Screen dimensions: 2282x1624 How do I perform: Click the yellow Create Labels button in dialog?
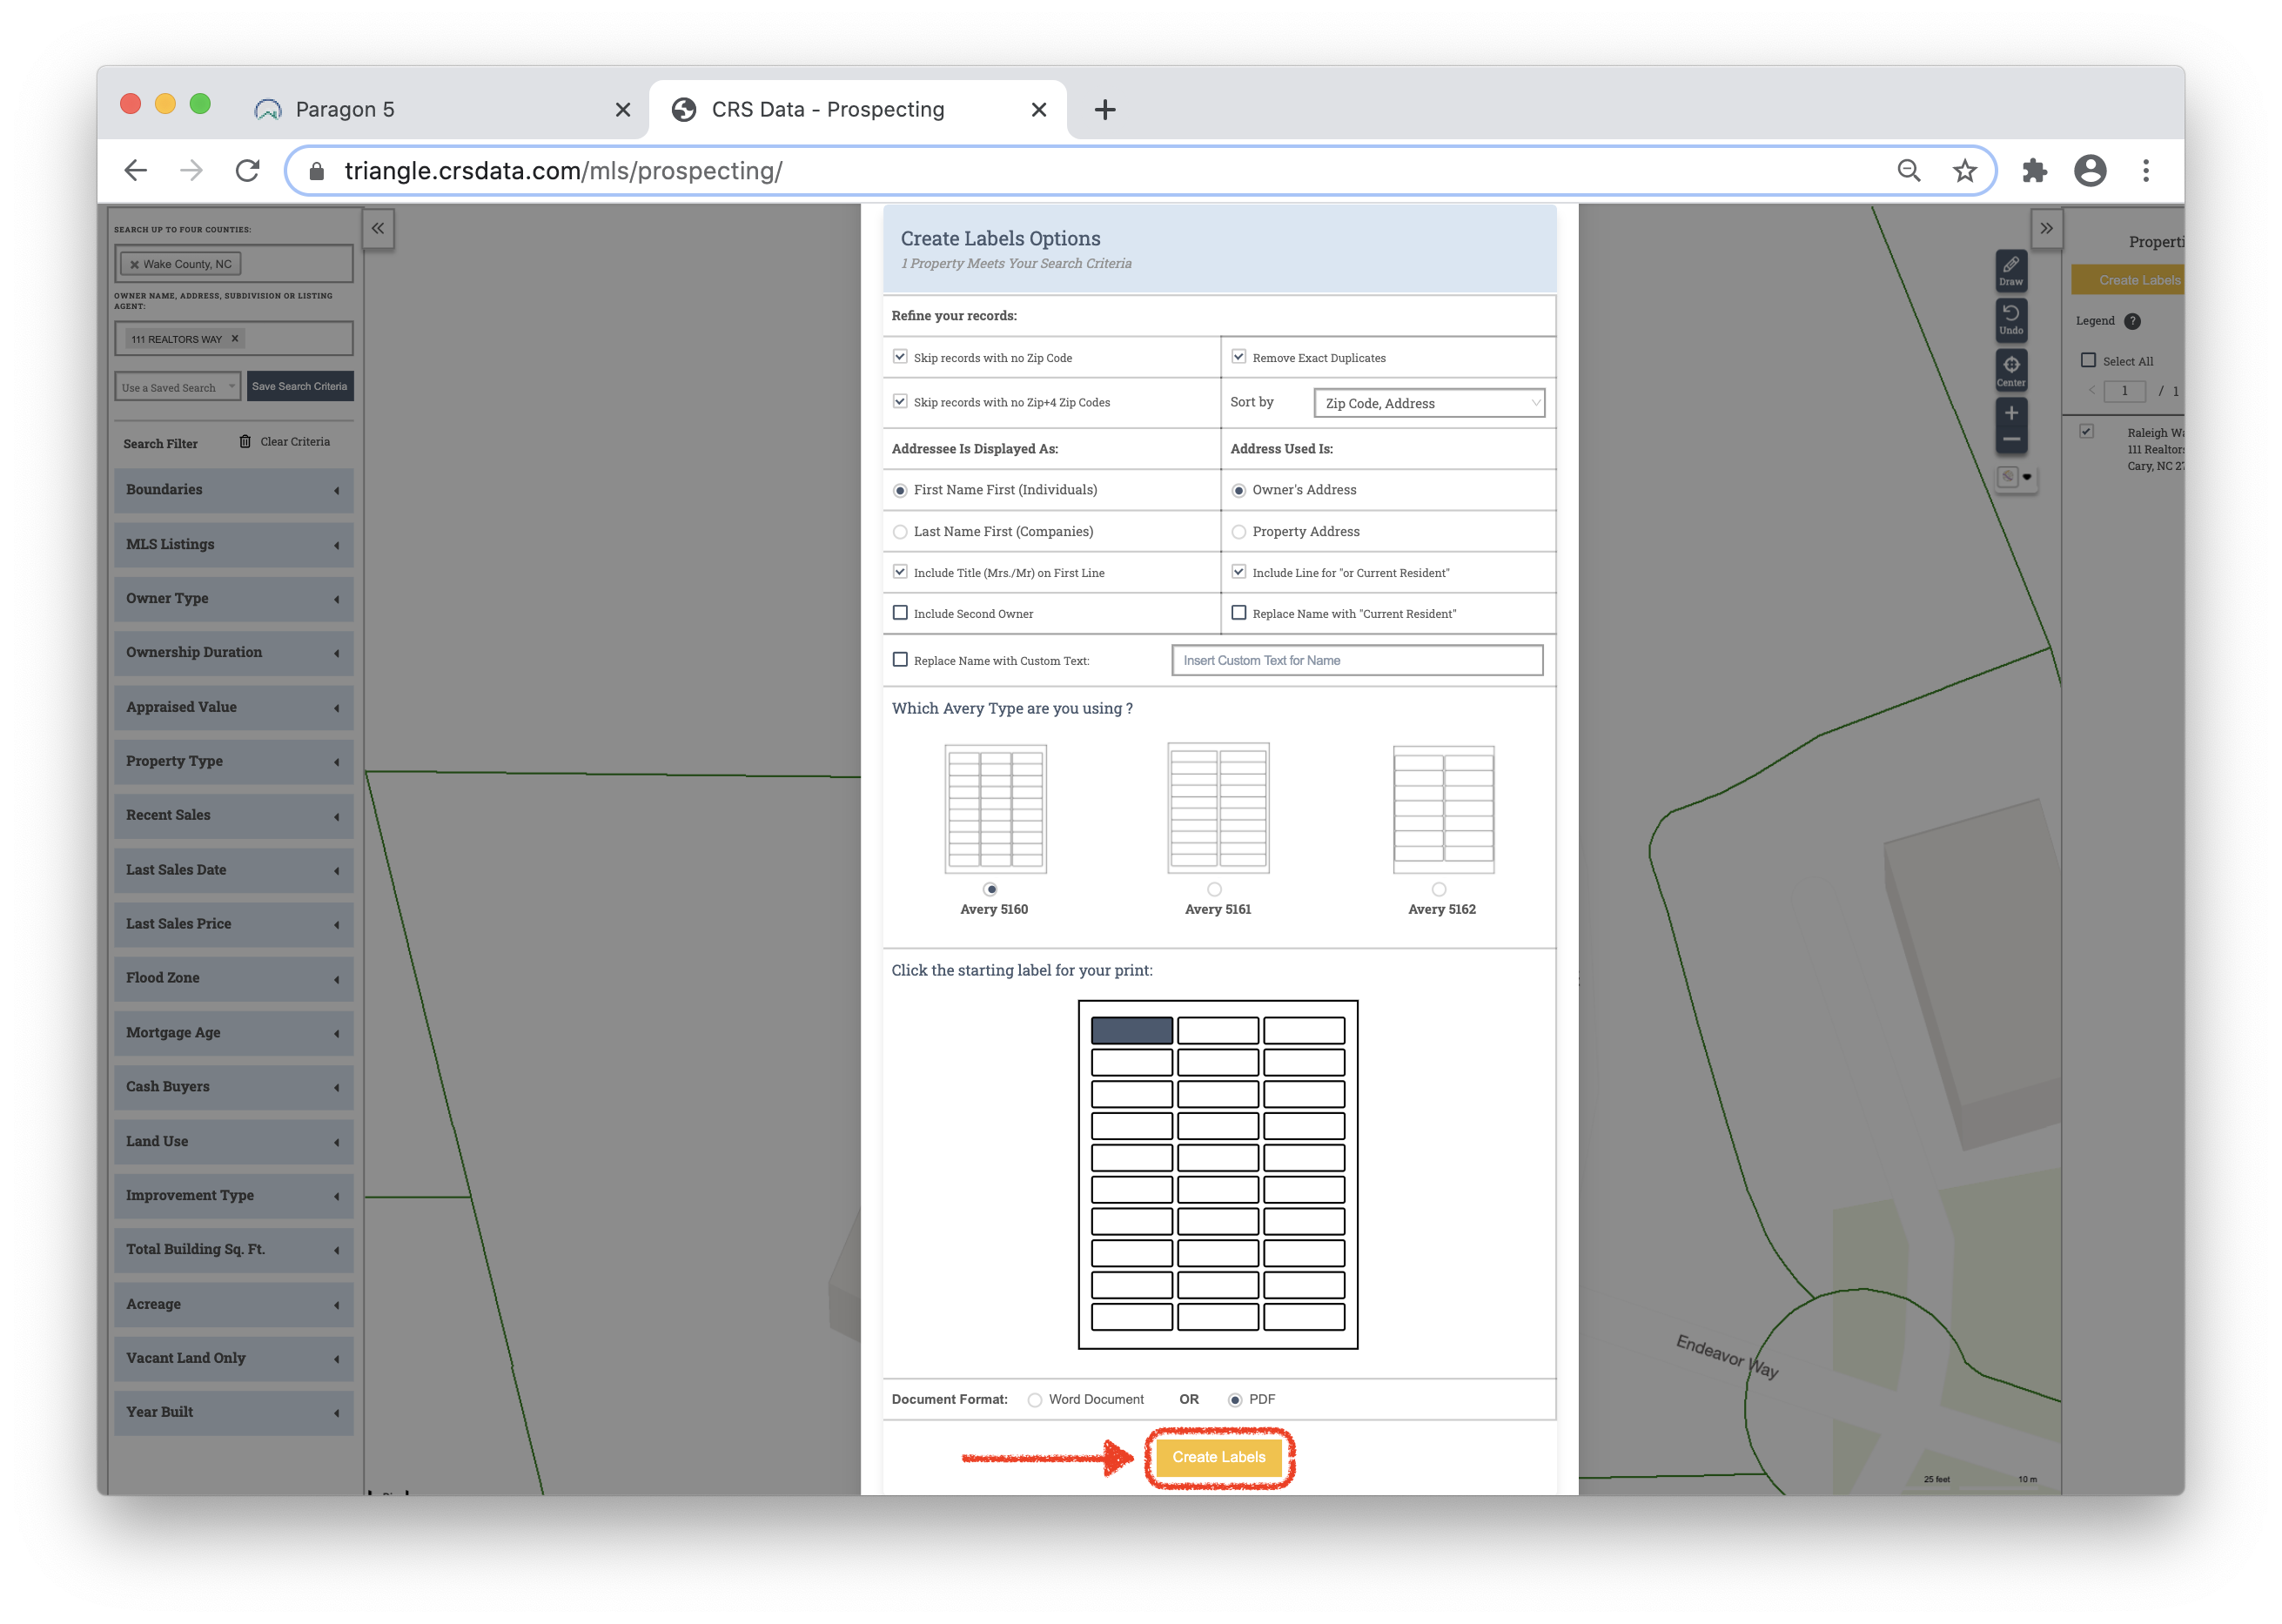1219,1458
